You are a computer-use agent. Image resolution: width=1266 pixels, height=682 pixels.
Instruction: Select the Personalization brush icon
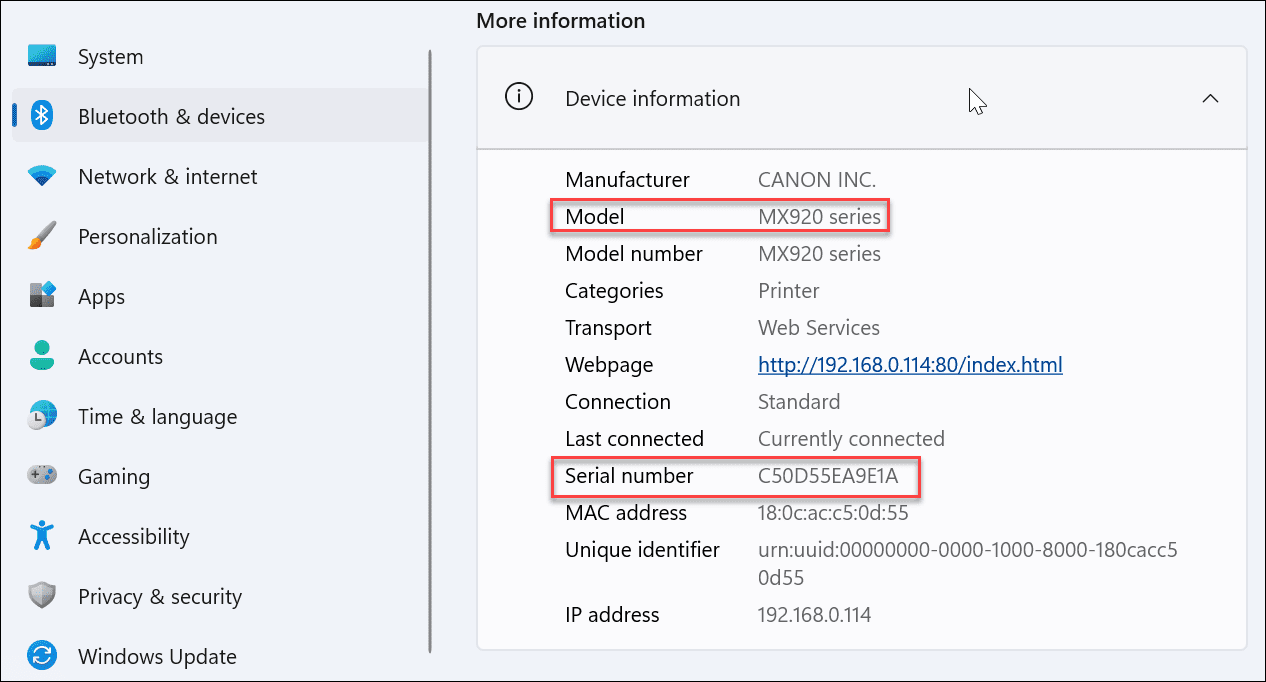tap(42, 236)
